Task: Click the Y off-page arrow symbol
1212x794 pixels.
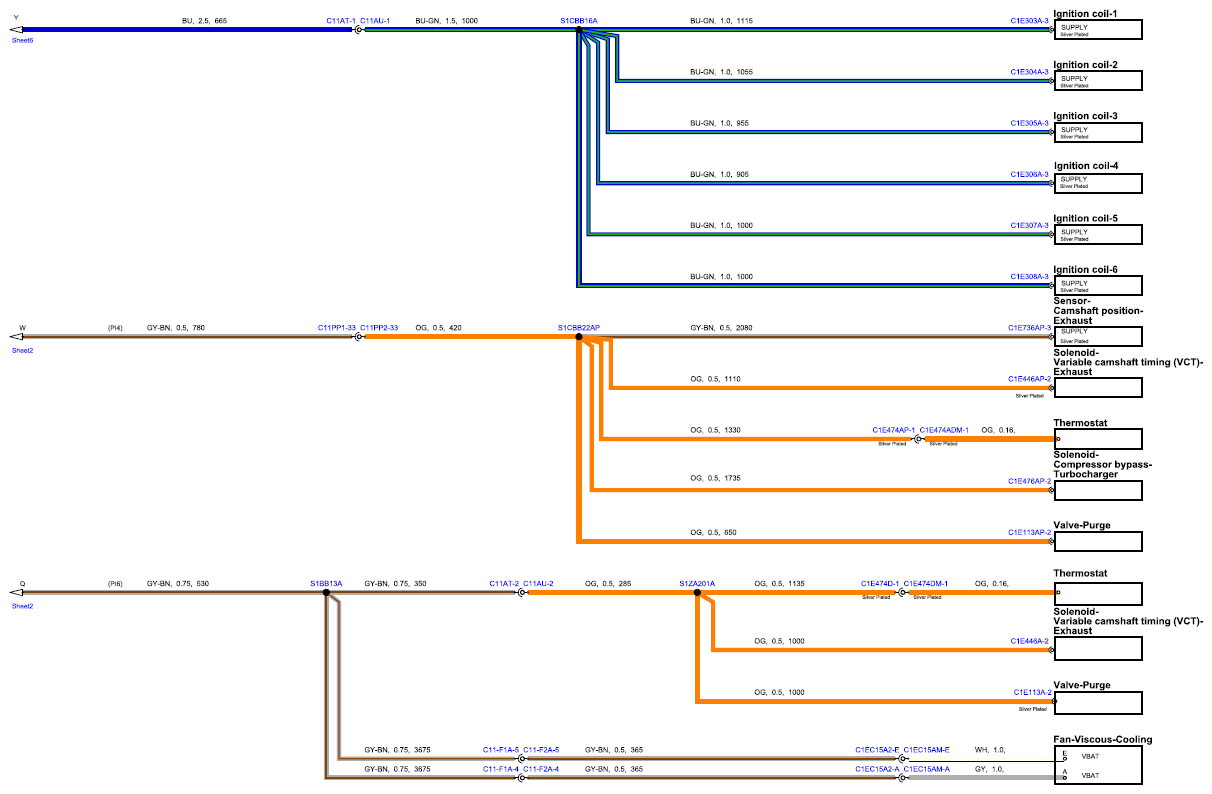Action: pos(15,30)
